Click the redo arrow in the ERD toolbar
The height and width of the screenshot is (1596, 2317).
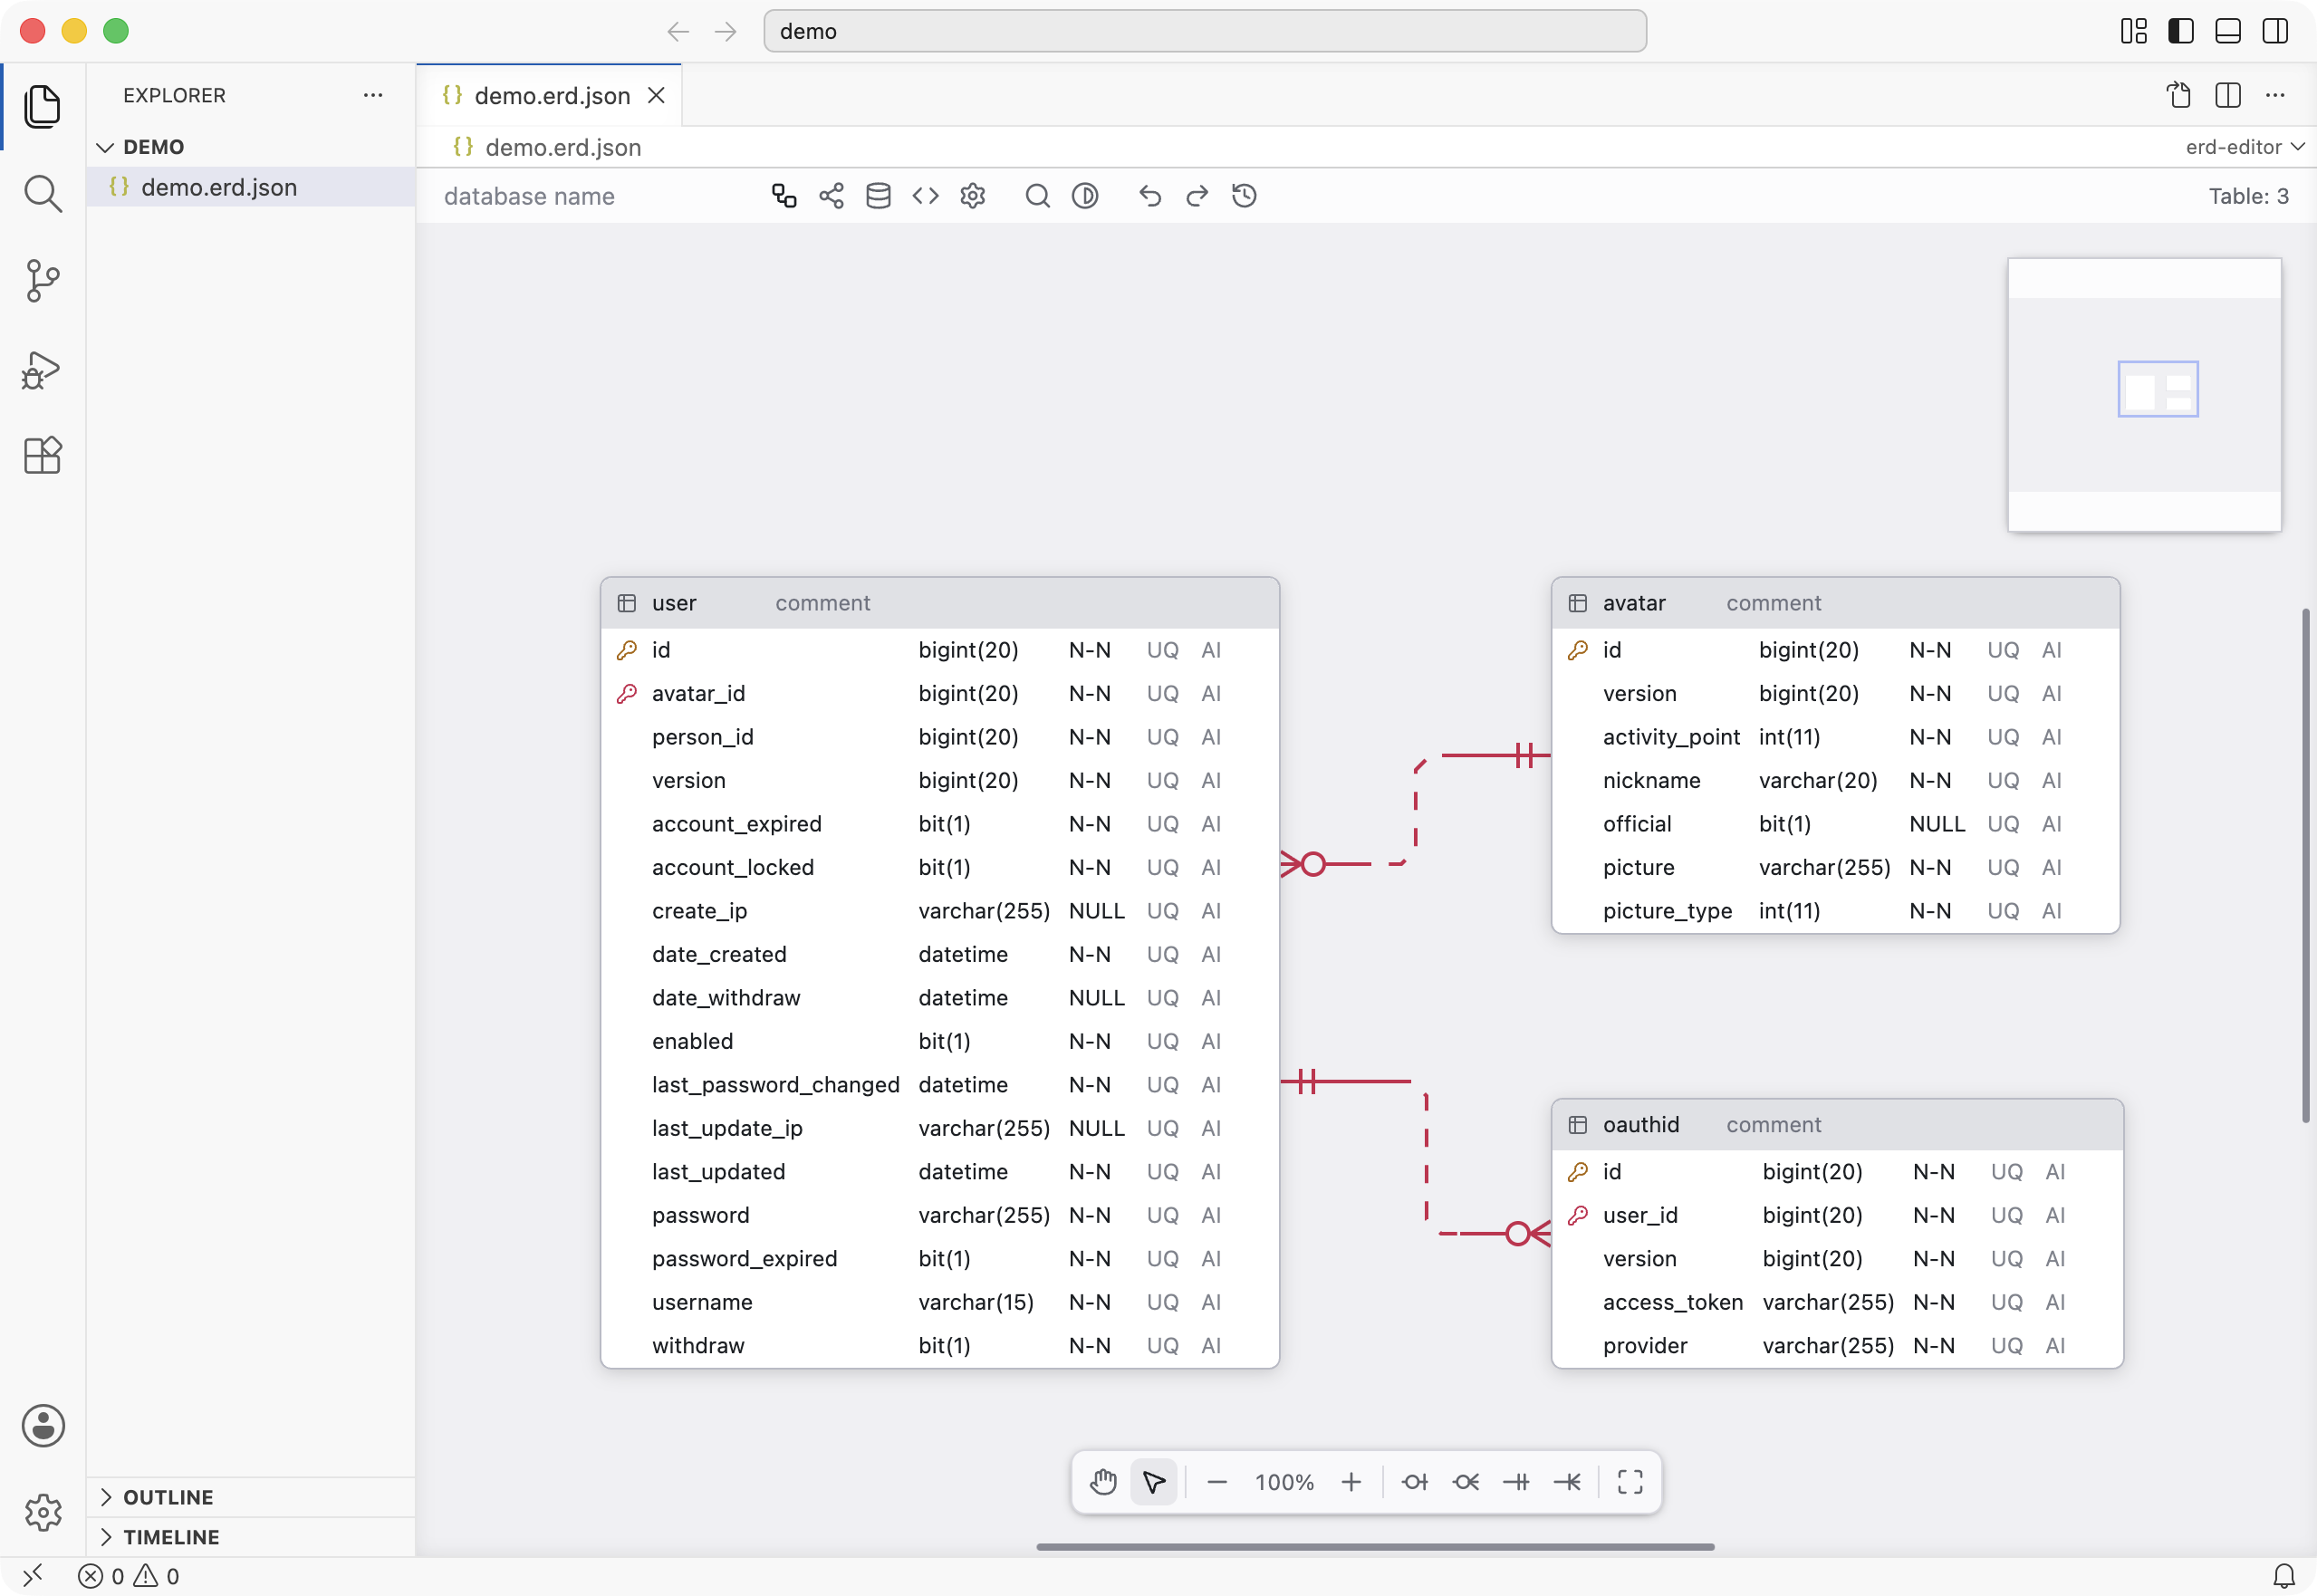pyautogui.click(x=1197, y=196)
